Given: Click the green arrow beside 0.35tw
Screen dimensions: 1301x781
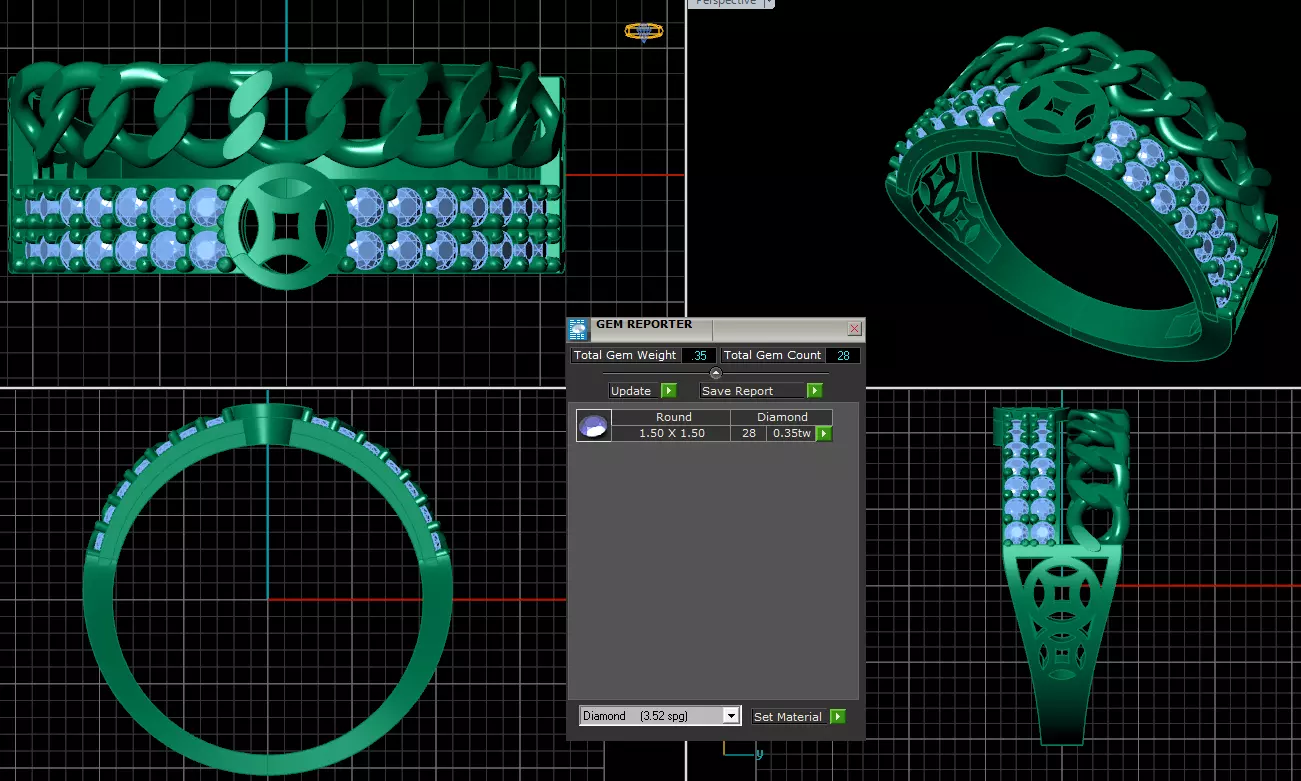Looking at the screenshot, I should pyautogui.click(x=824, y=434).
